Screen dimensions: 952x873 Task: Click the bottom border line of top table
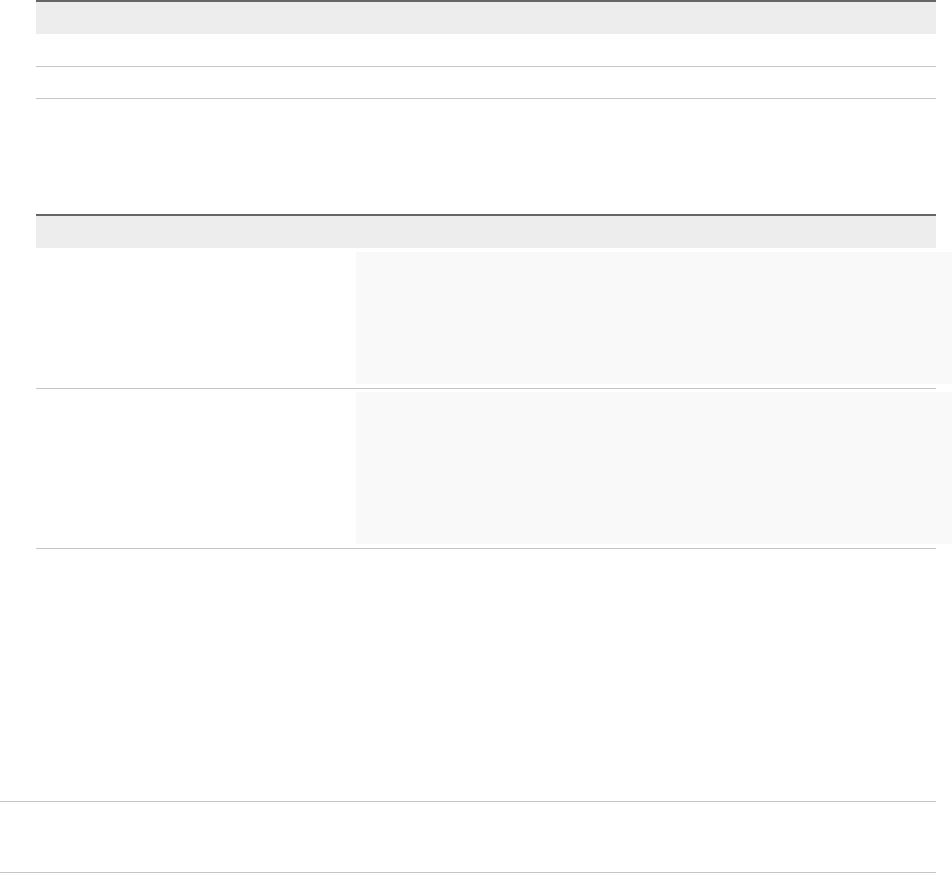click(486, 98)
